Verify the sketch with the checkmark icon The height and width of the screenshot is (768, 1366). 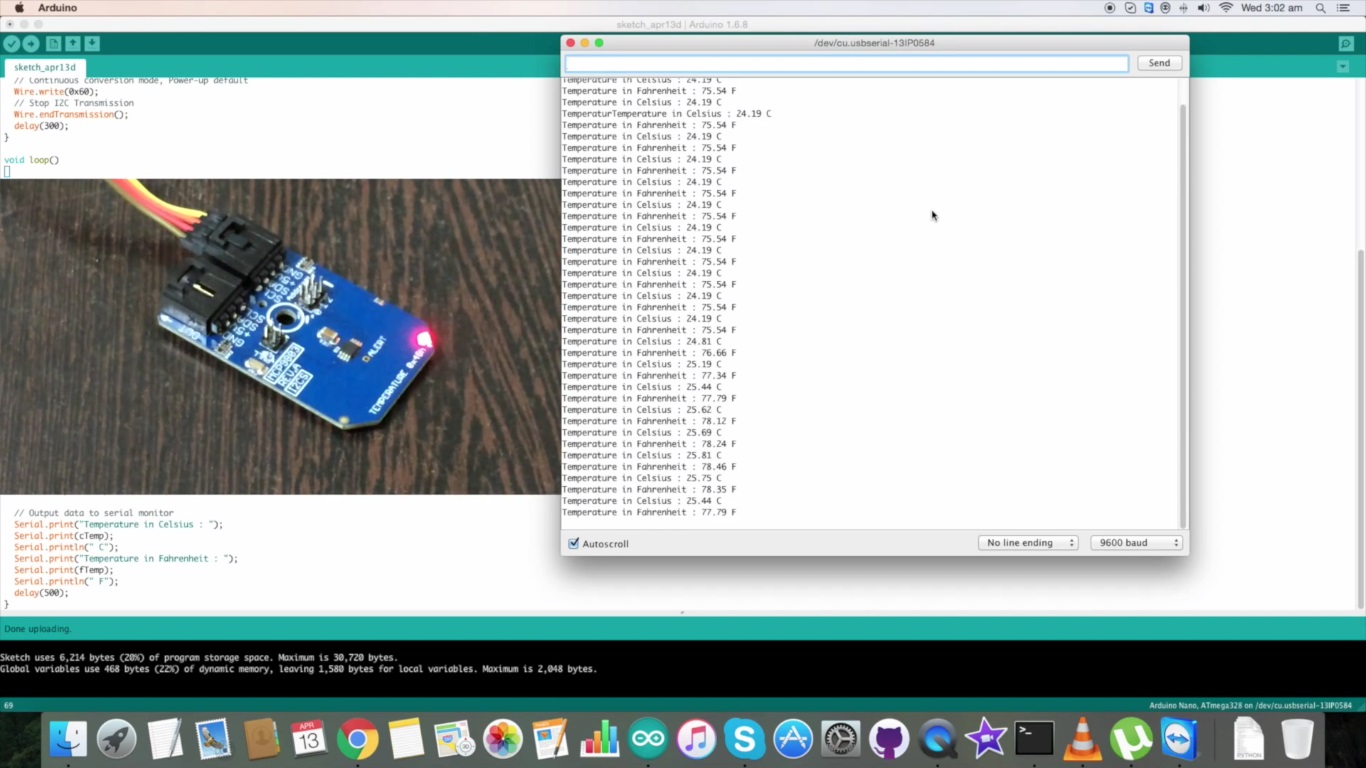pos(12,43)
